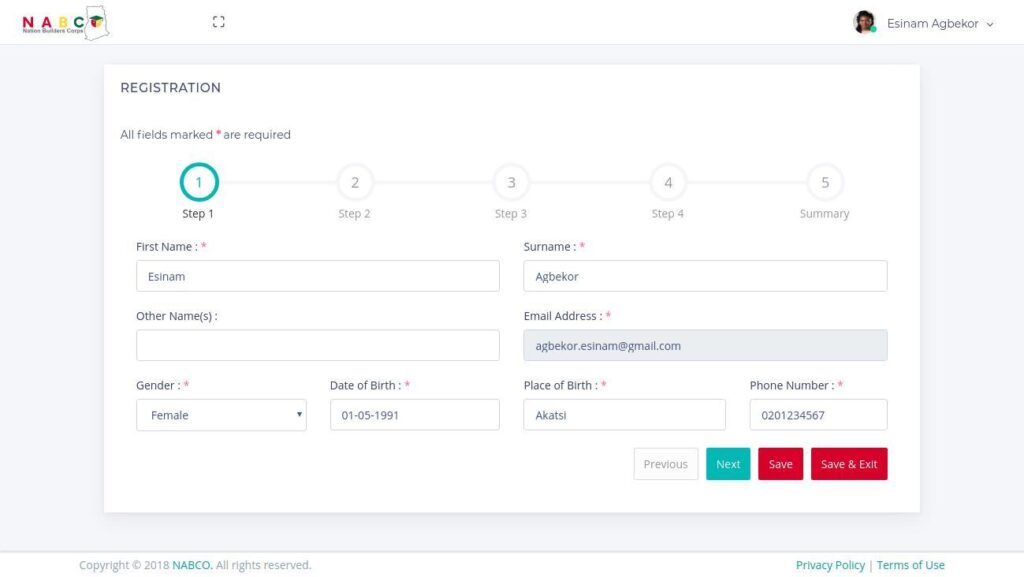Focus the Surname text field

705,276
